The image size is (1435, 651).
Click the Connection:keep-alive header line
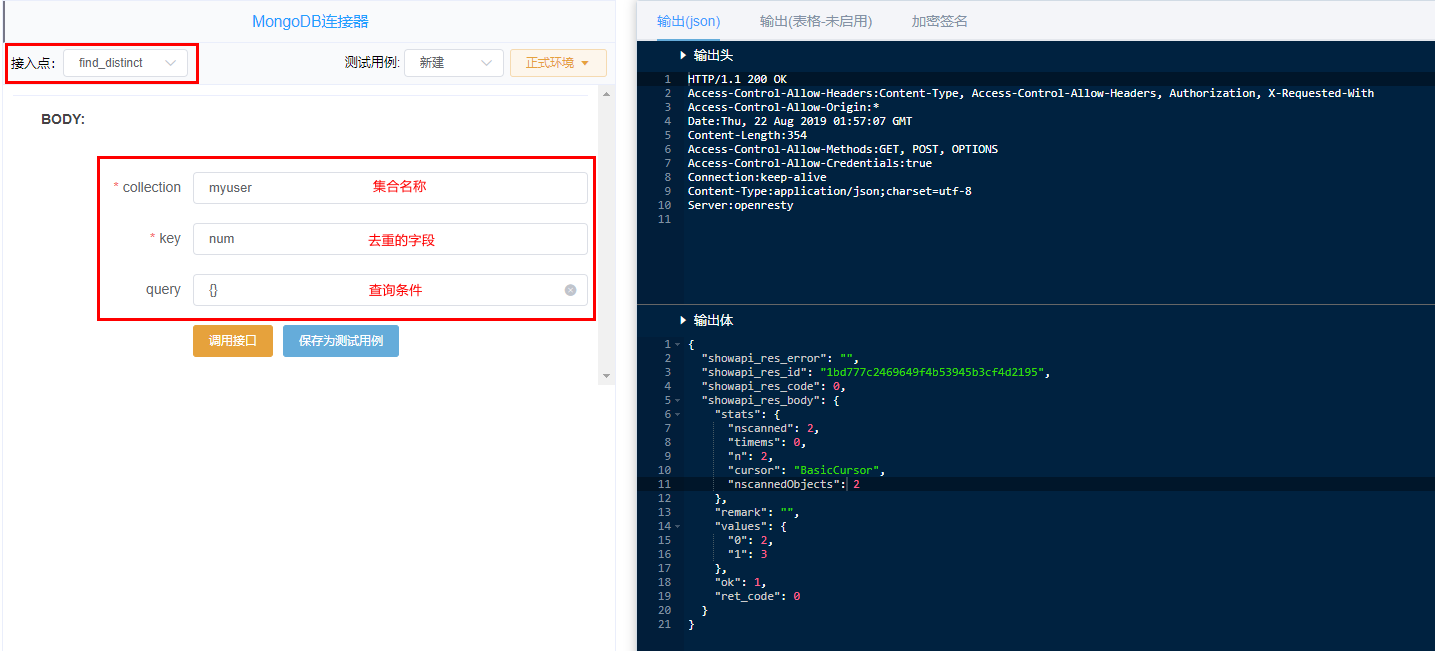(x=757, y=177)
